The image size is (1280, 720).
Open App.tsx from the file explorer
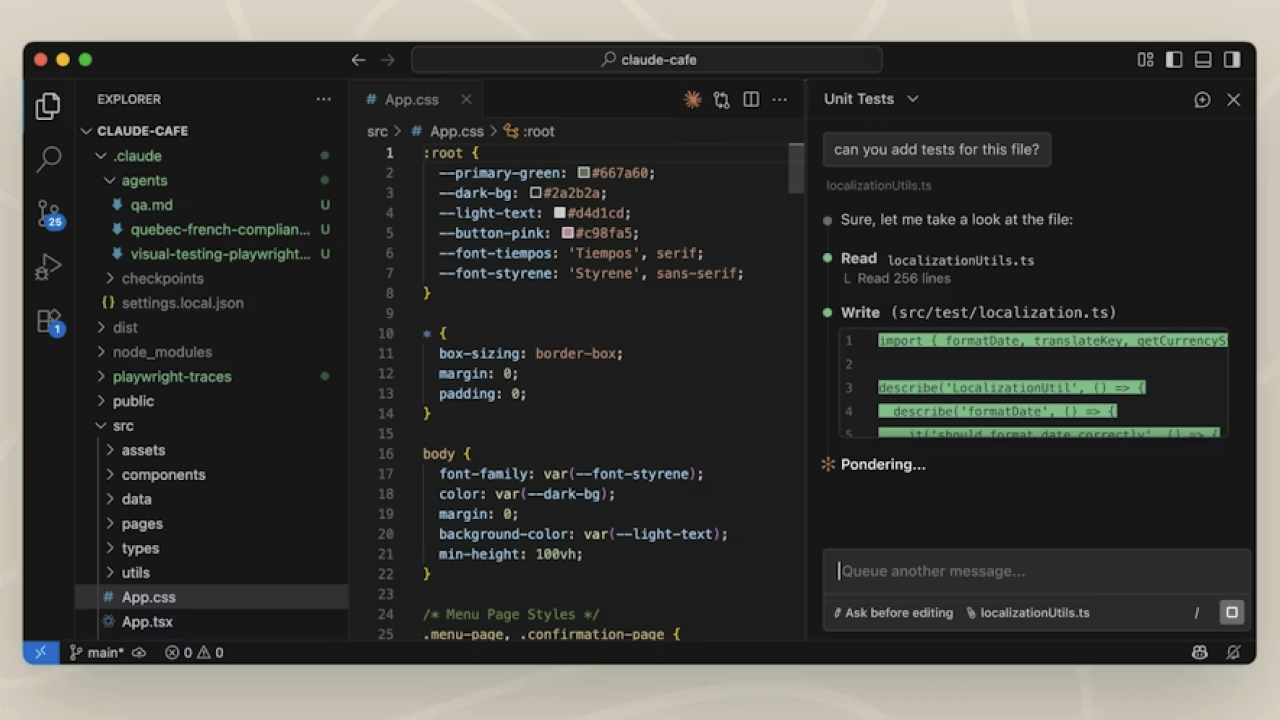tap(147, 622)
